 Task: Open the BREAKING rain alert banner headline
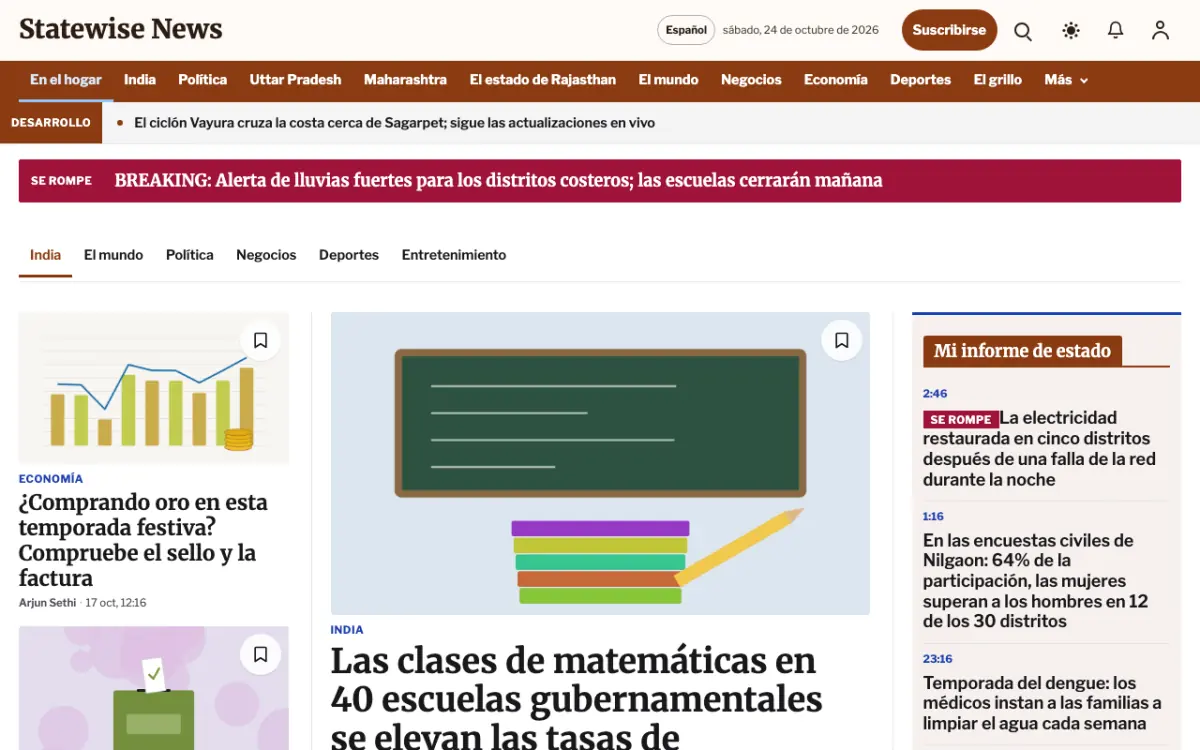click(499, 181)
